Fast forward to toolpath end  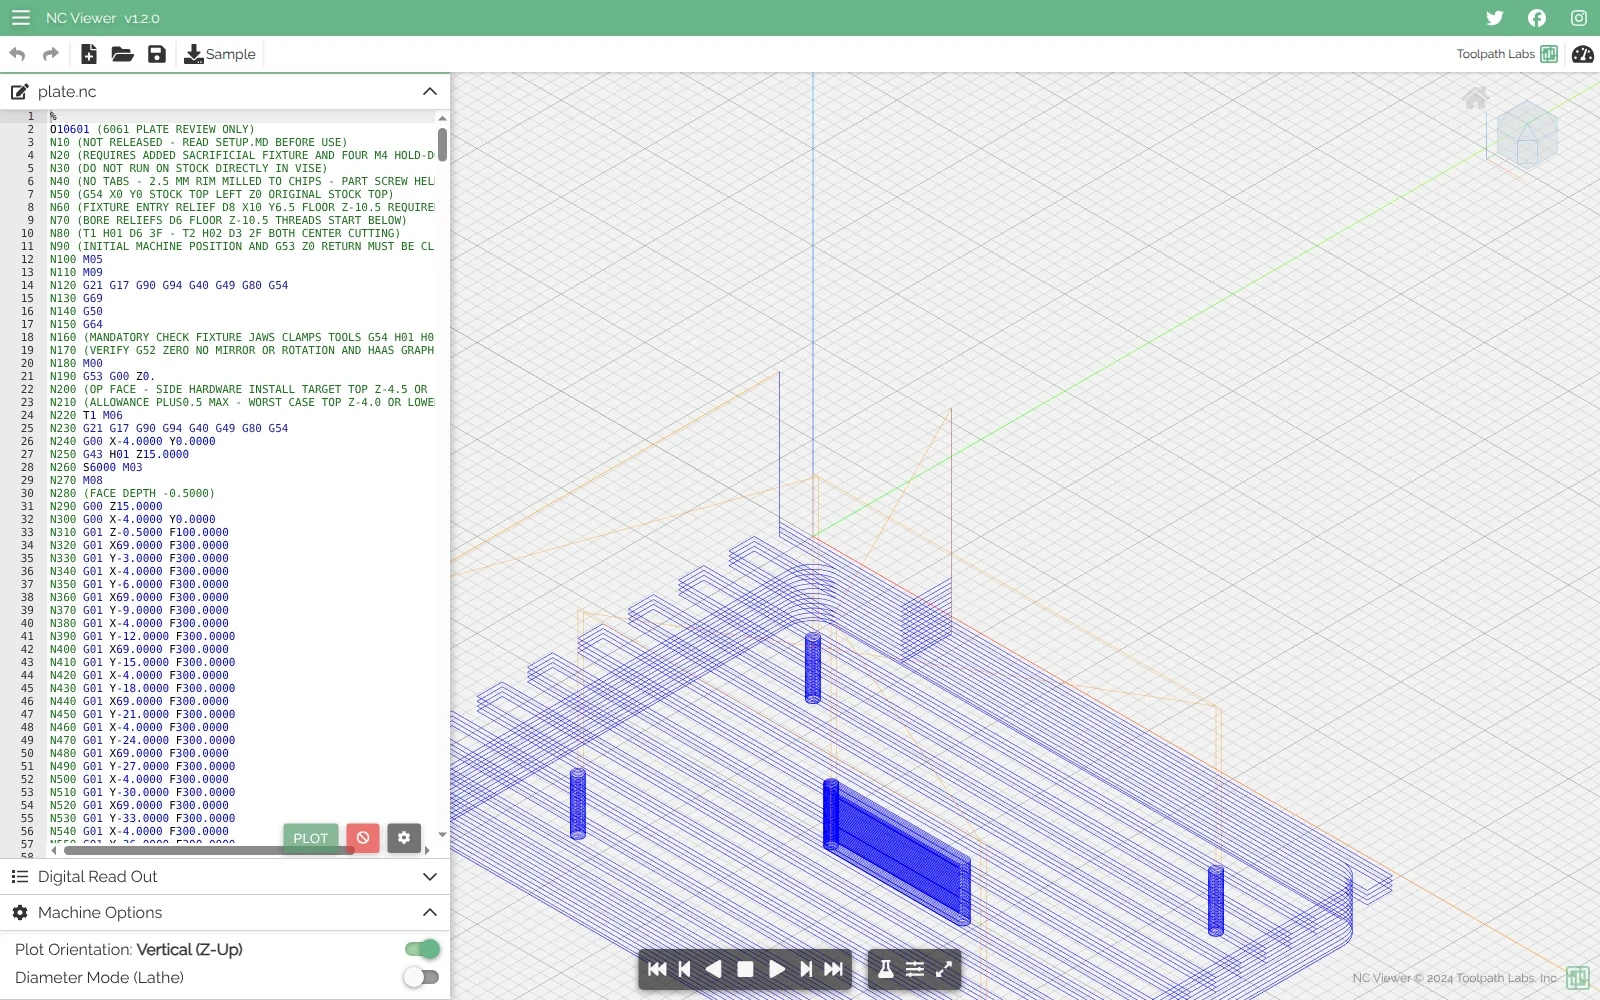(x=834, y=969)
